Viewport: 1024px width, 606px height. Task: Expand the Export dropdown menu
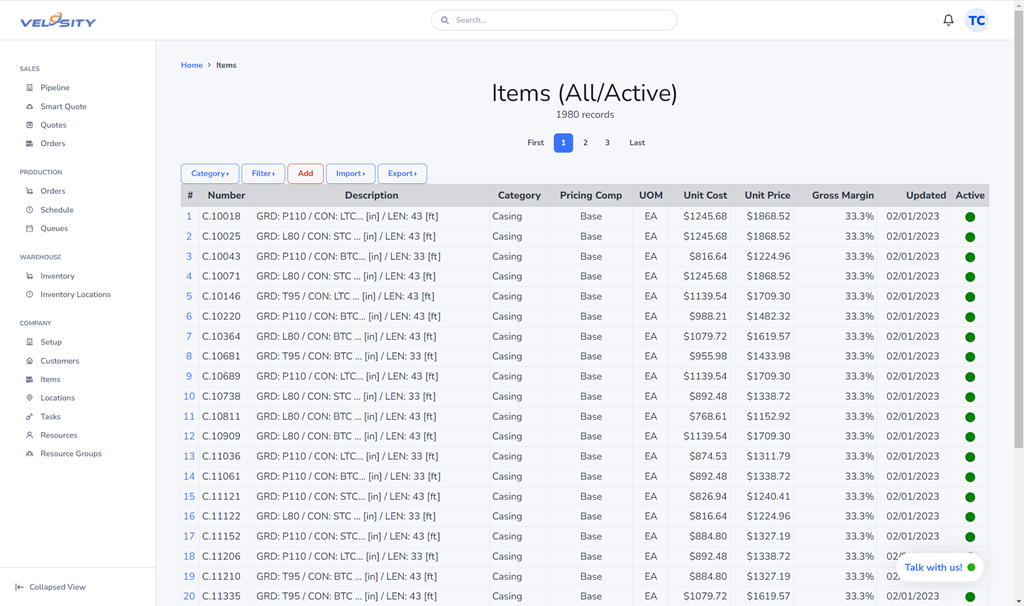coord(402,174)
